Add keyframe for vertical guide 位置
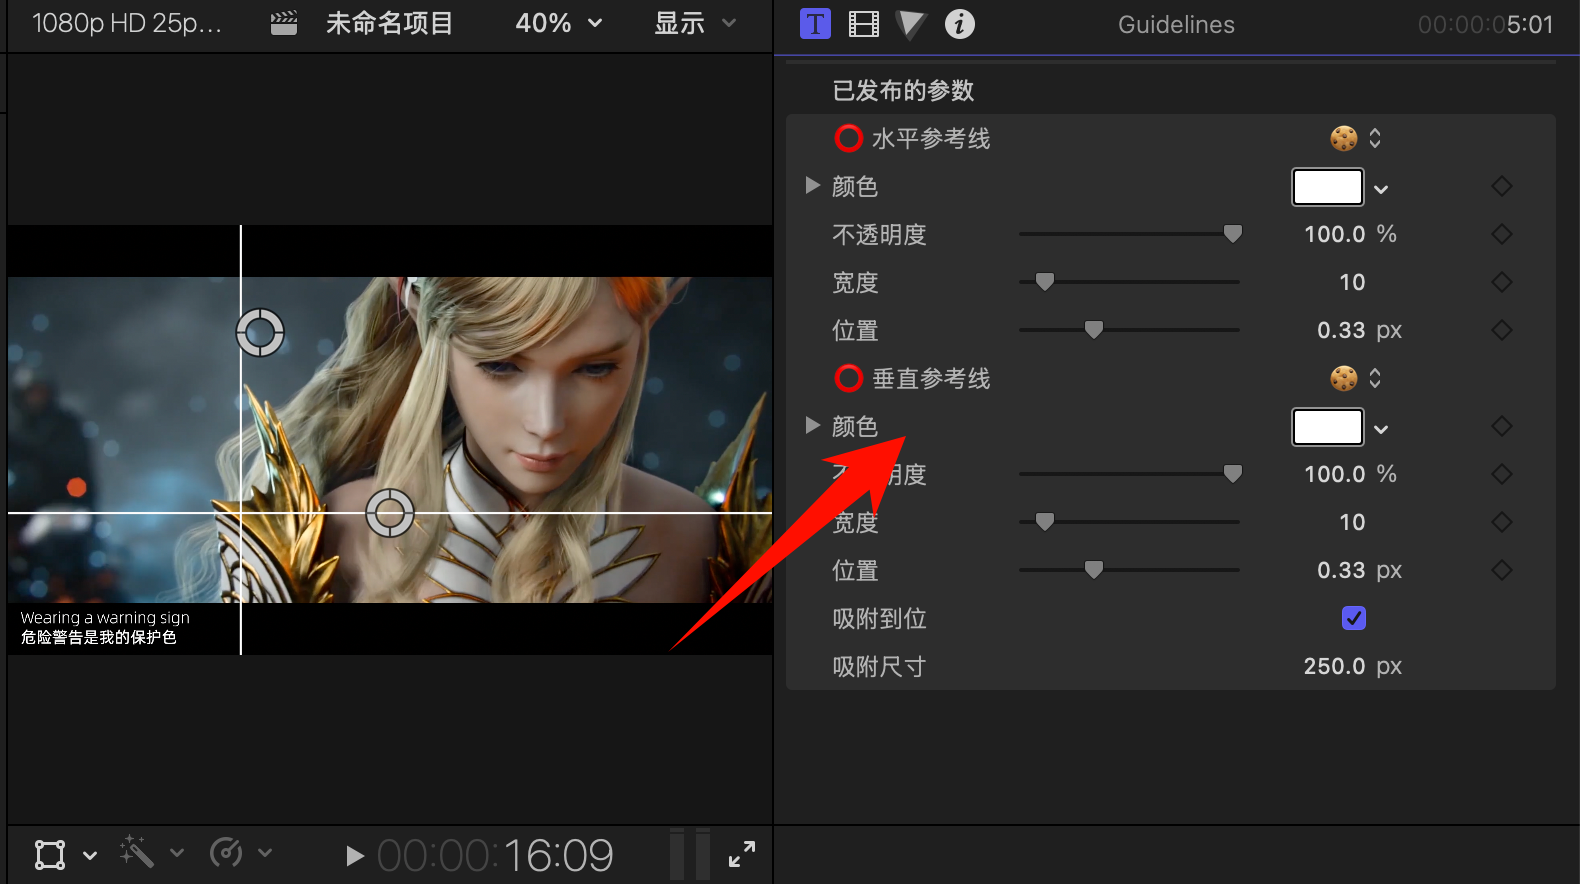1580x884 pixels. tap(1501, 570)
